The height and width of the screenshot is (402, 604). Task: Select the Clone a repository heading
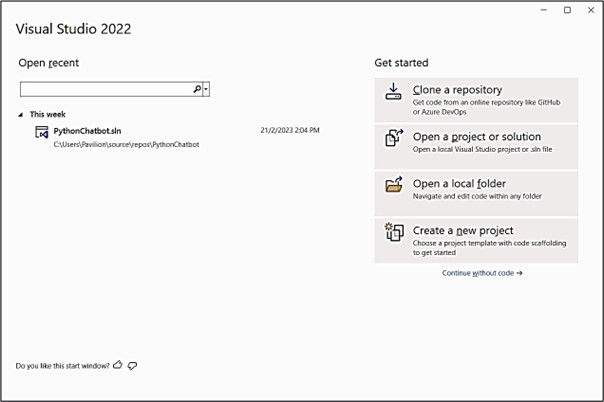(457, 90)
